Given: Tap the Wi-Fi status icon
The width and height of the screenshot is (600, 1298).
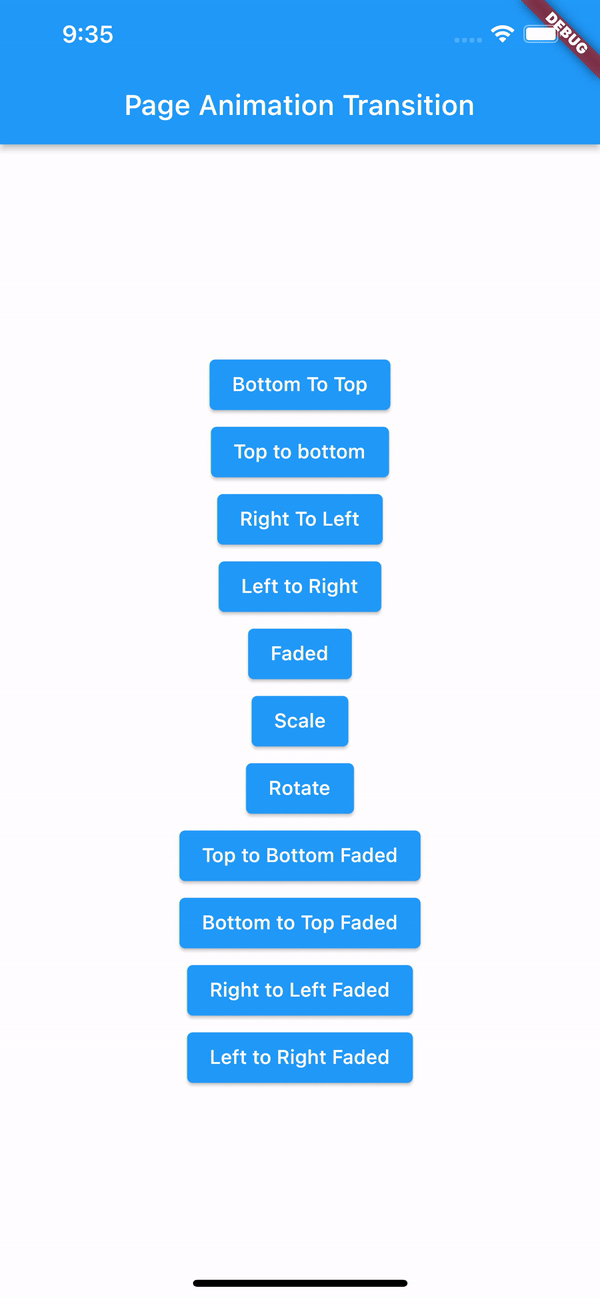Looking at the screenshot, I should pyautogui.click(x=502, y=34).
